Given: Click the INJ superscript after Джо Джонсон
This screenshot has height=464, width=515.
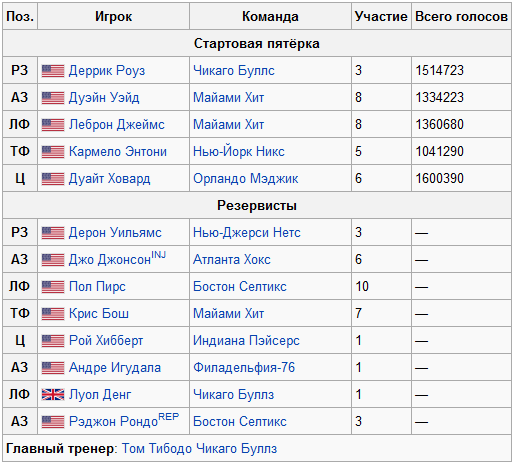Looking at the screenshot, I should click(158, 255).
